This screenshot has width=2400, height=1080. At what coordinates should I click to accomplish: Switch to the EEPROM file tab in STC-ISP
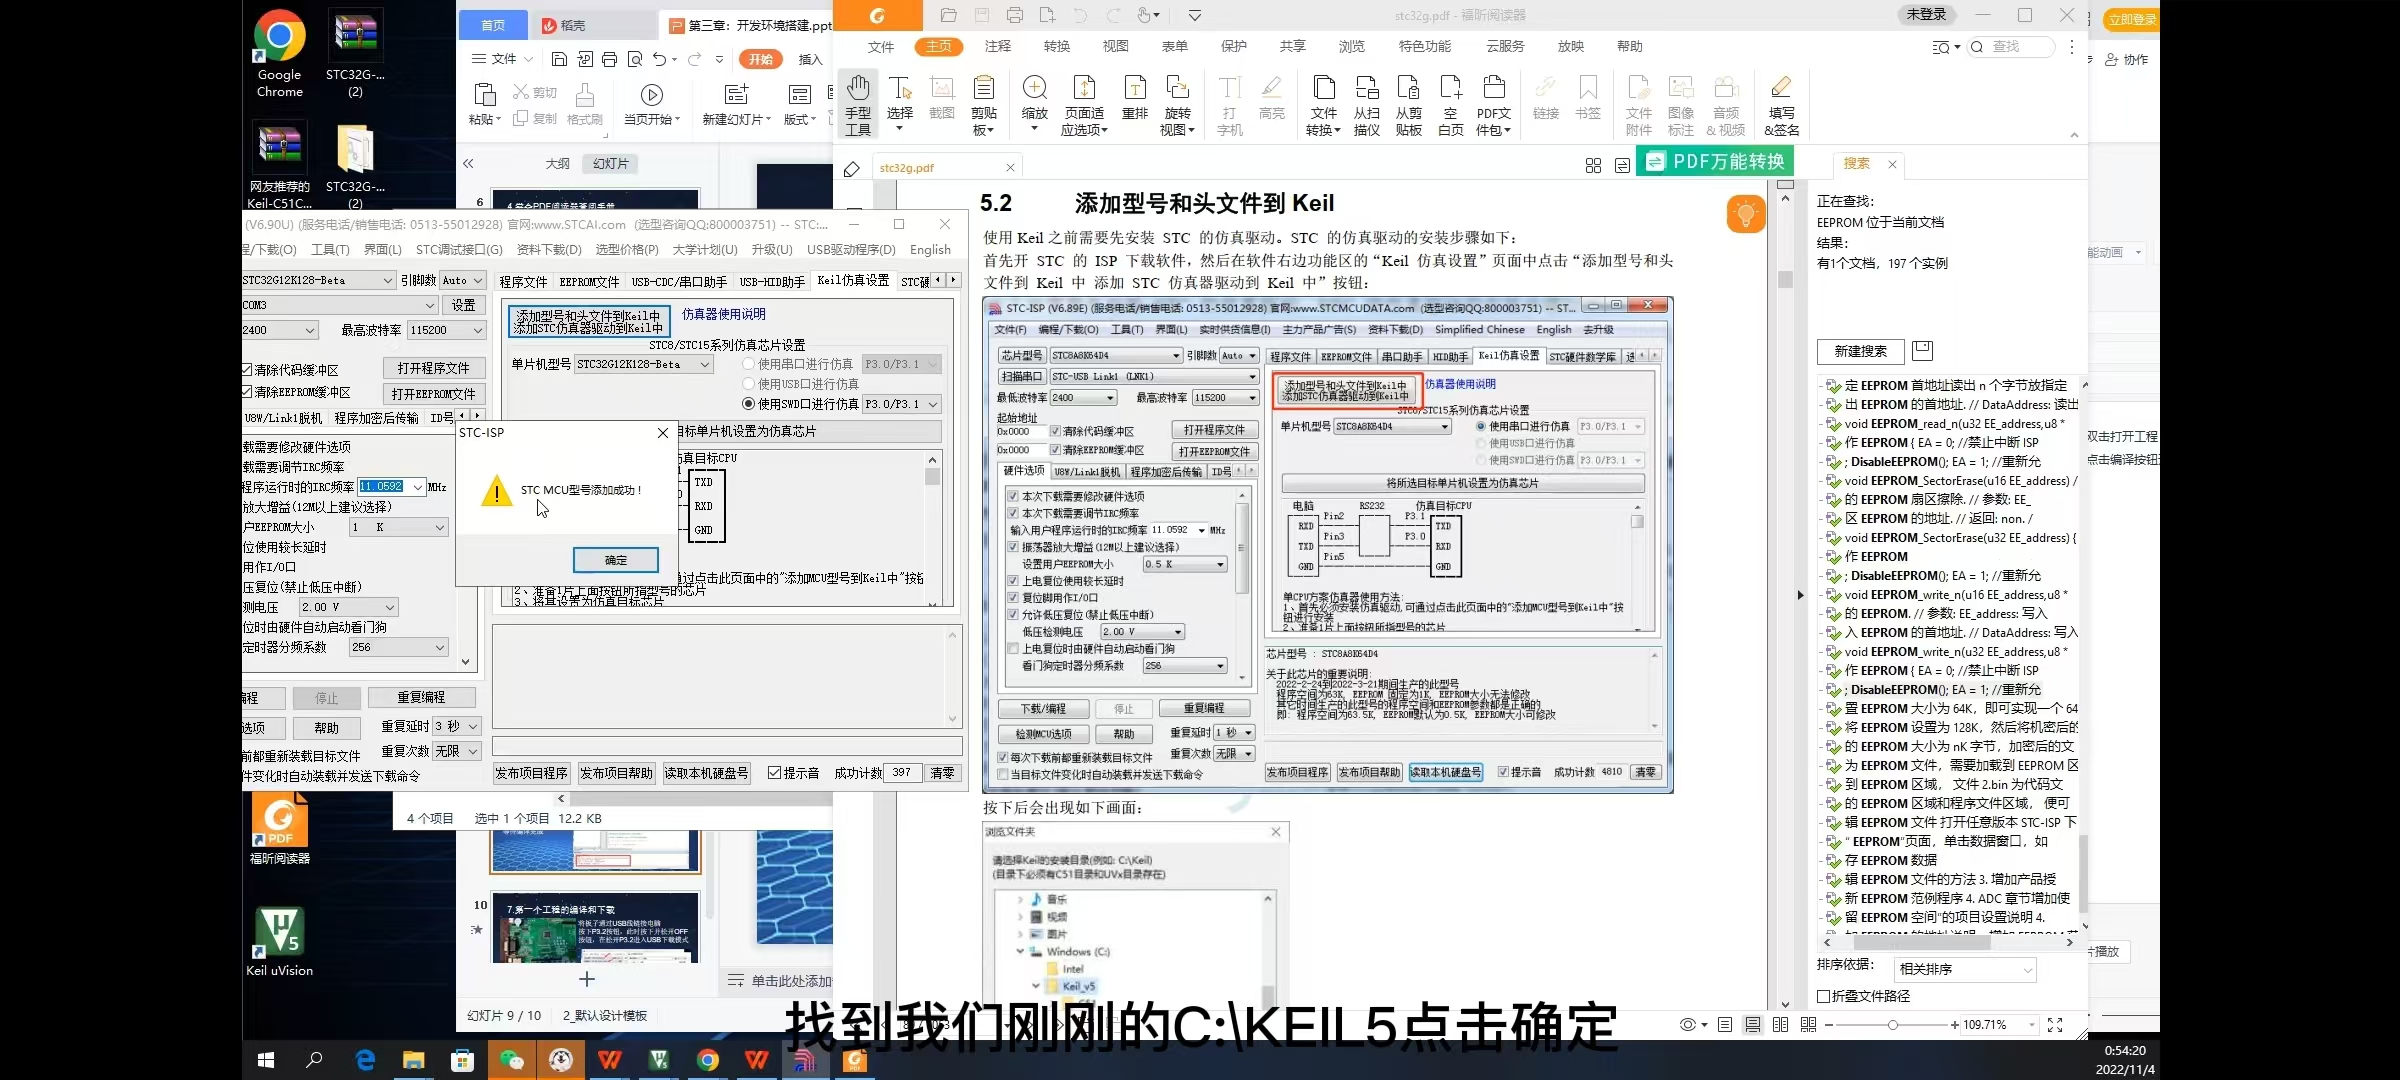click(589, 282)
